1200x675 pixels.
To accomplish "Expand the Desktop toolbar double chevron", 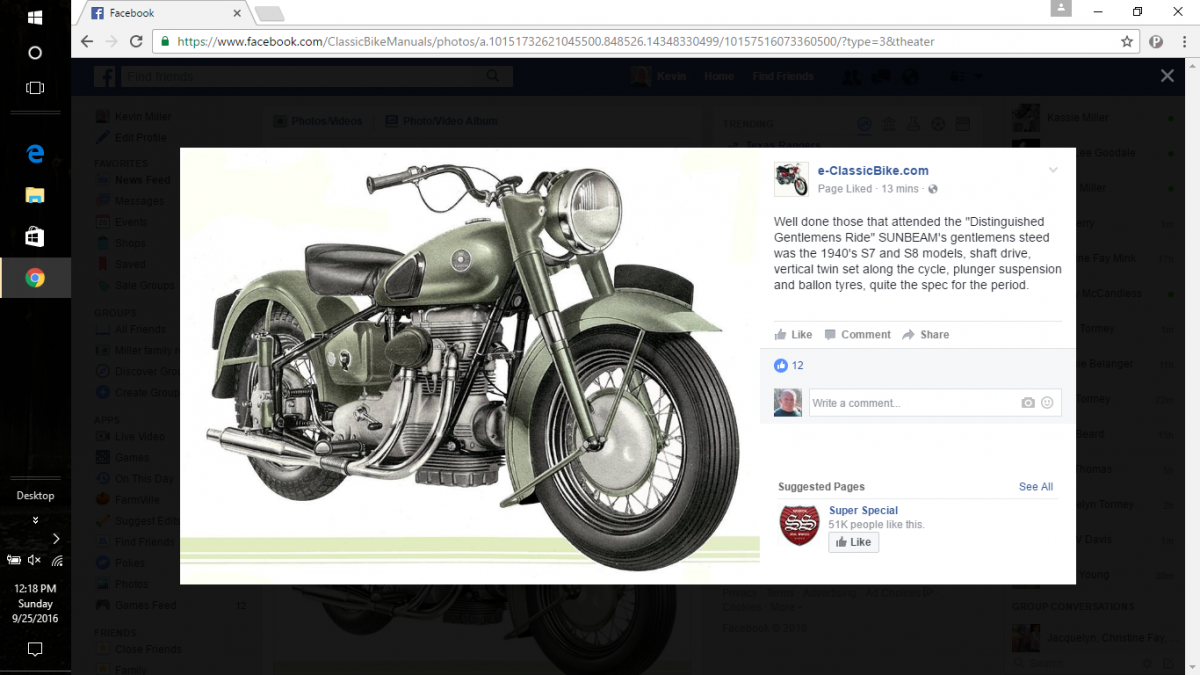I will point(35,520).
